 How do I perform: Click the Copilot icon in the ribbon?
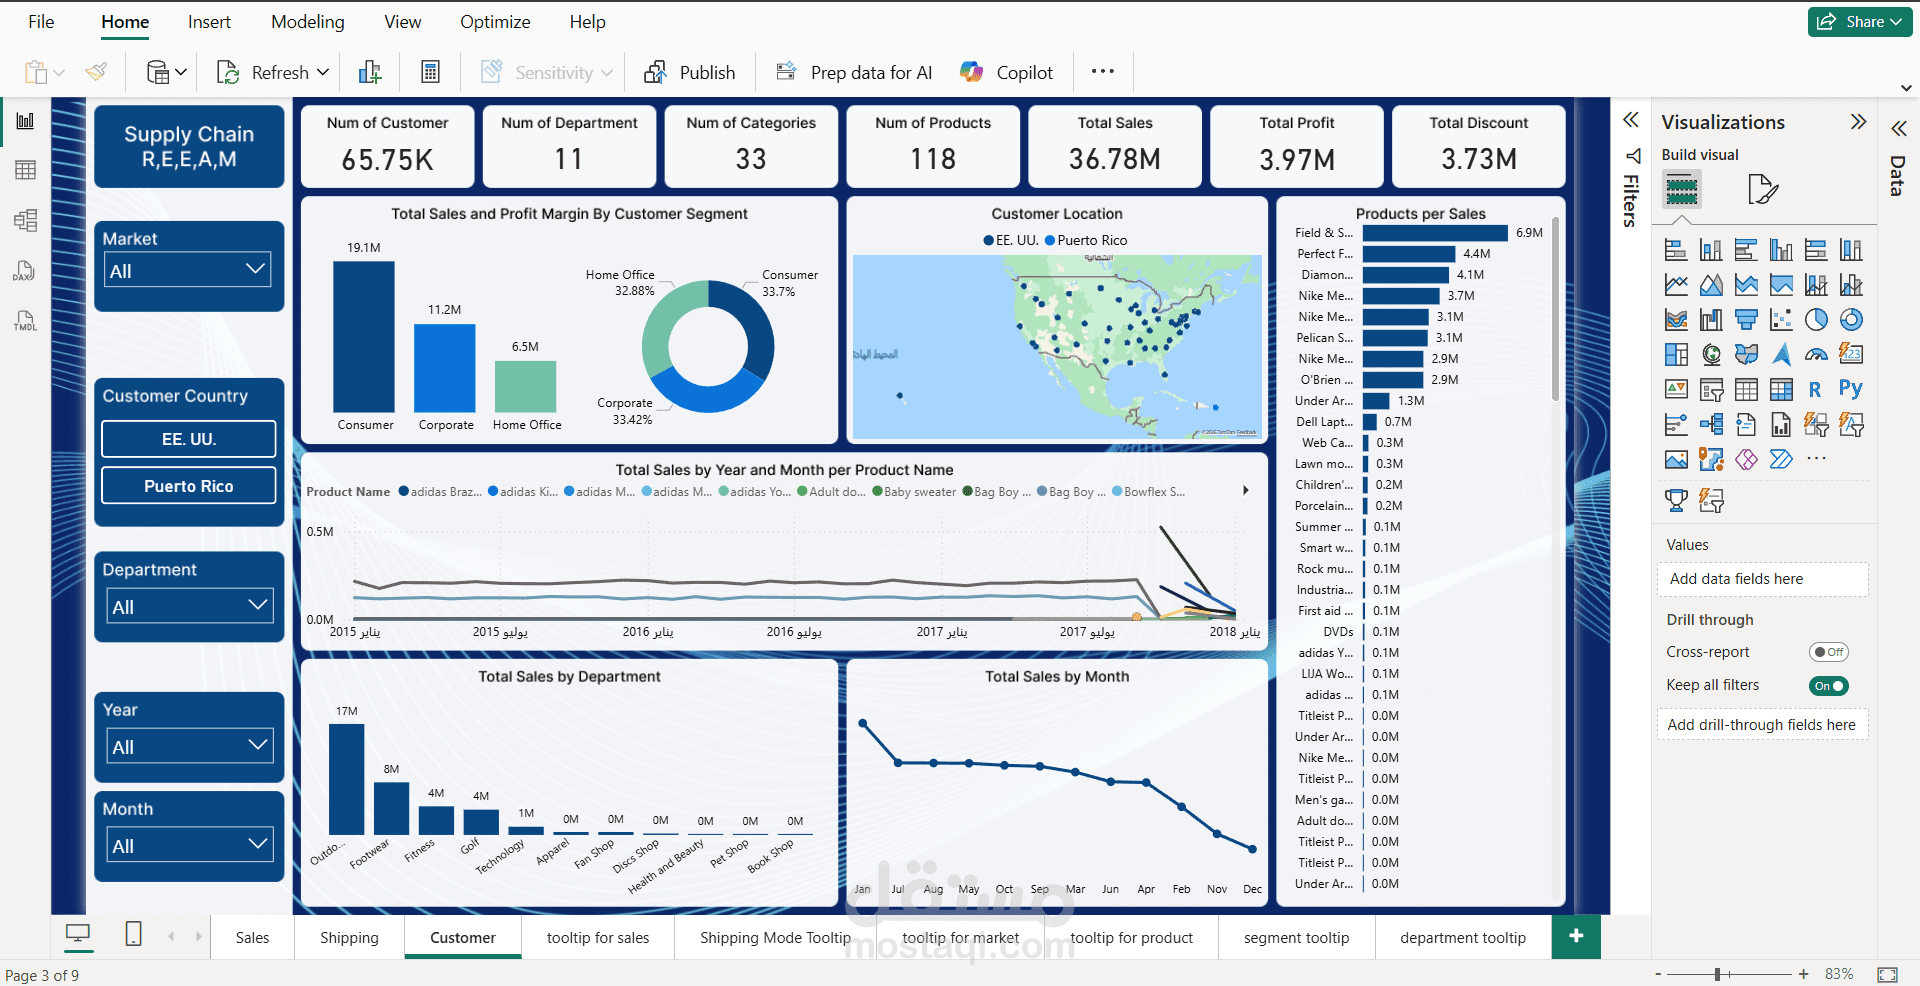coord(971,72)
